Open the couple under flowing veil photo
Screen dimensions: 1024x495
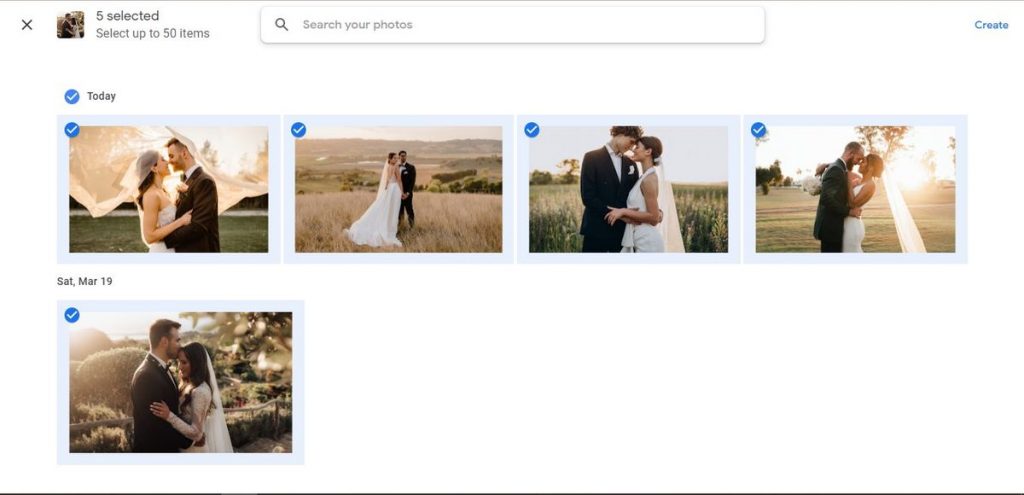[168, 190]
